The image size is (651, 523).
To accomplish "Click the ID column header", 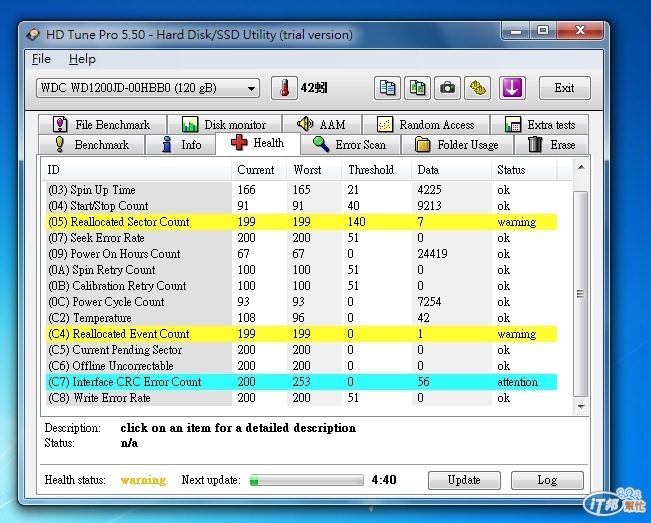I will (x=136, y=170).
